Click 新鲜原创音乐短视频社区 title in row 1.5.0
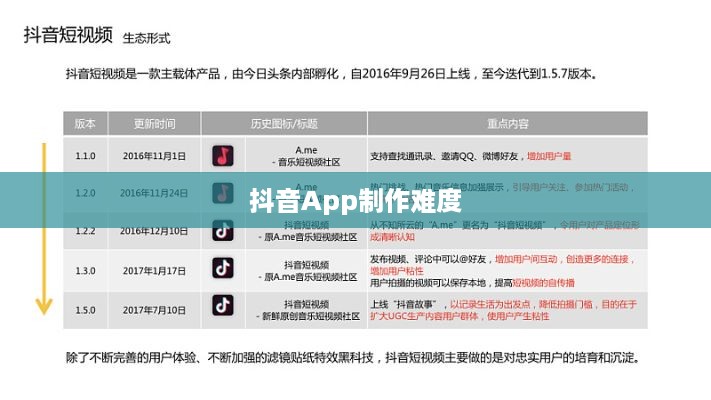Image resolution: width=711 pixels, height=400 pixels. point(308,316)
